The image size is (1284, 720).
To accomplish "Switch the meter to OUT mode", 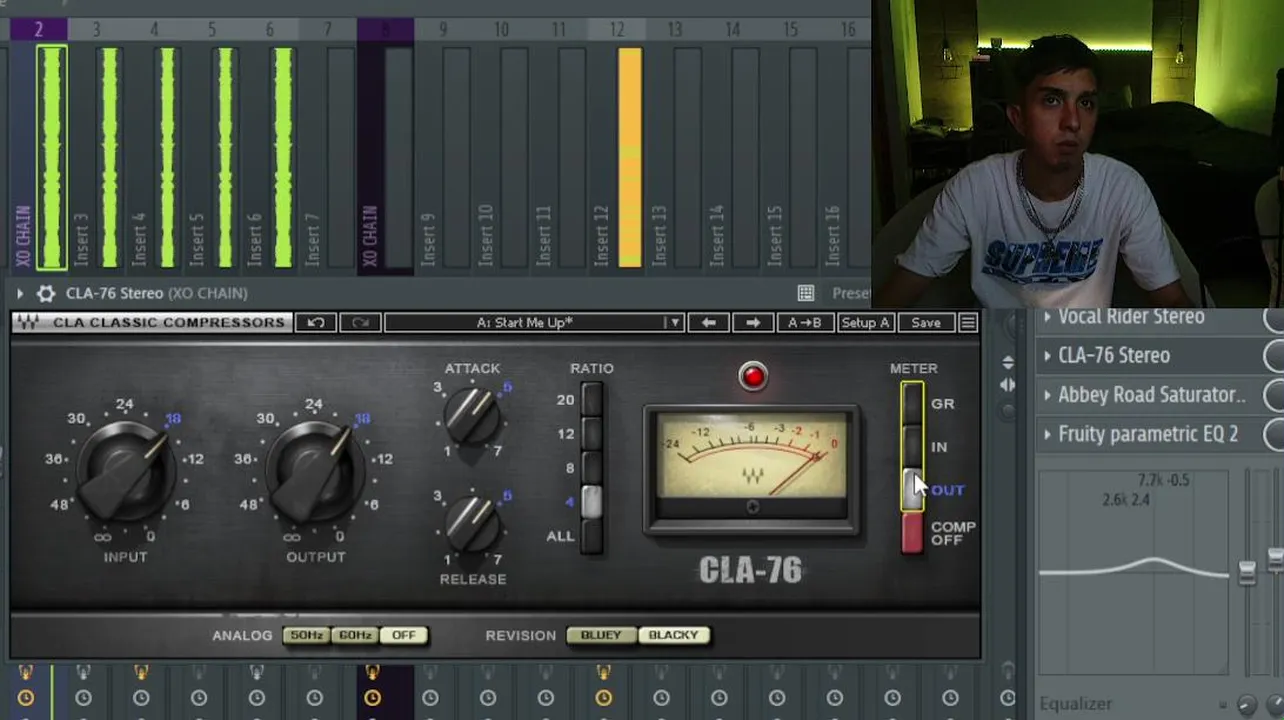I will tap(912, 489).
